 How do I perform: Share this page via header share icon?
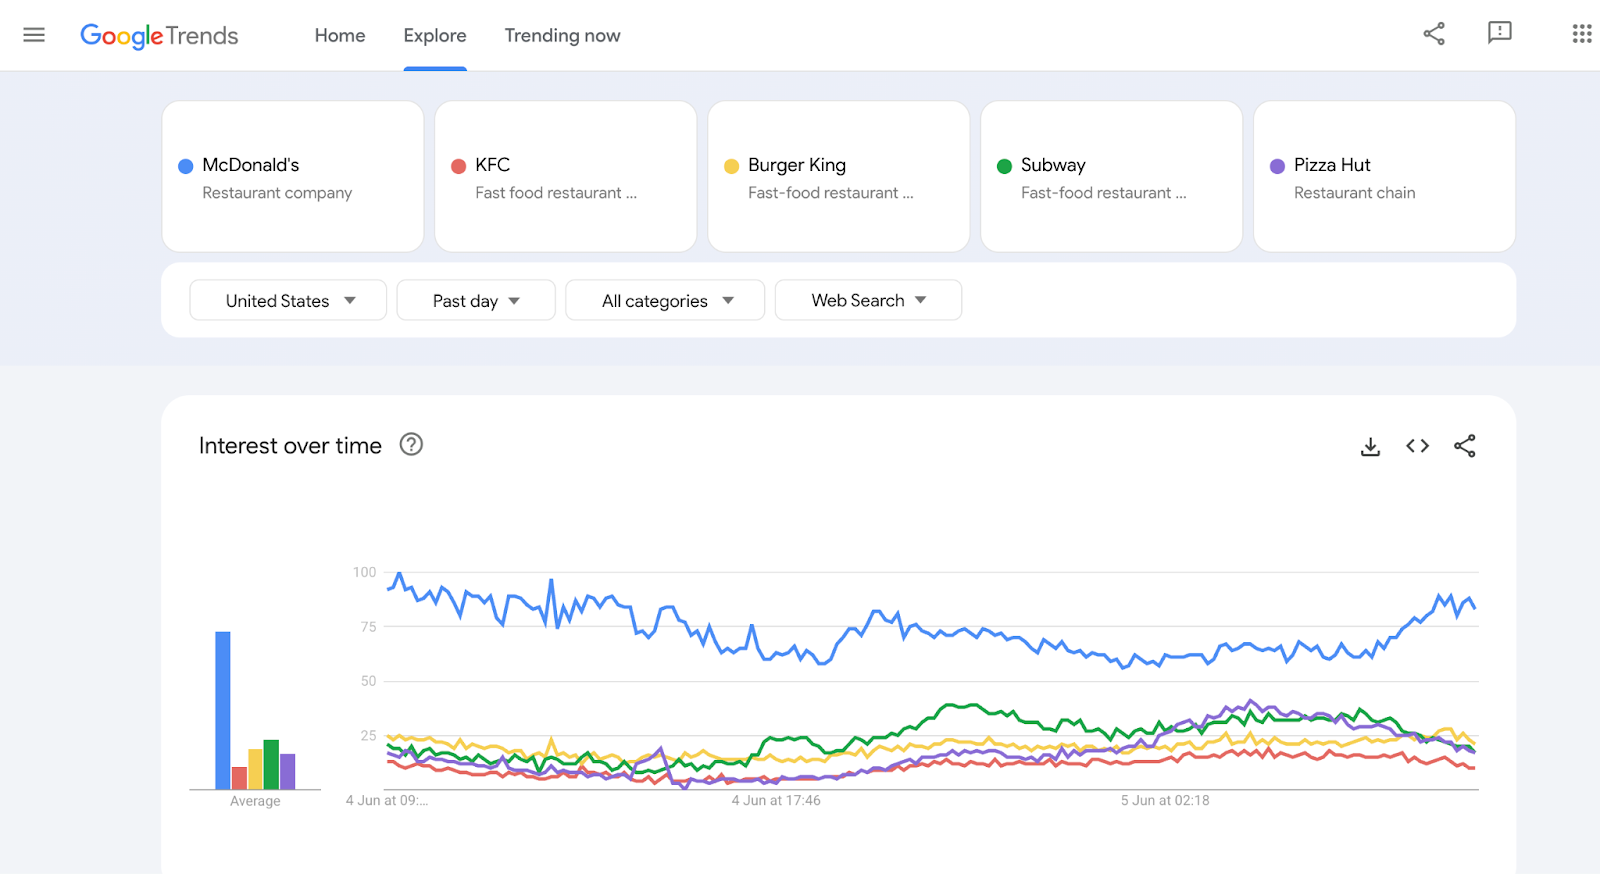(x=1434, y=34)
